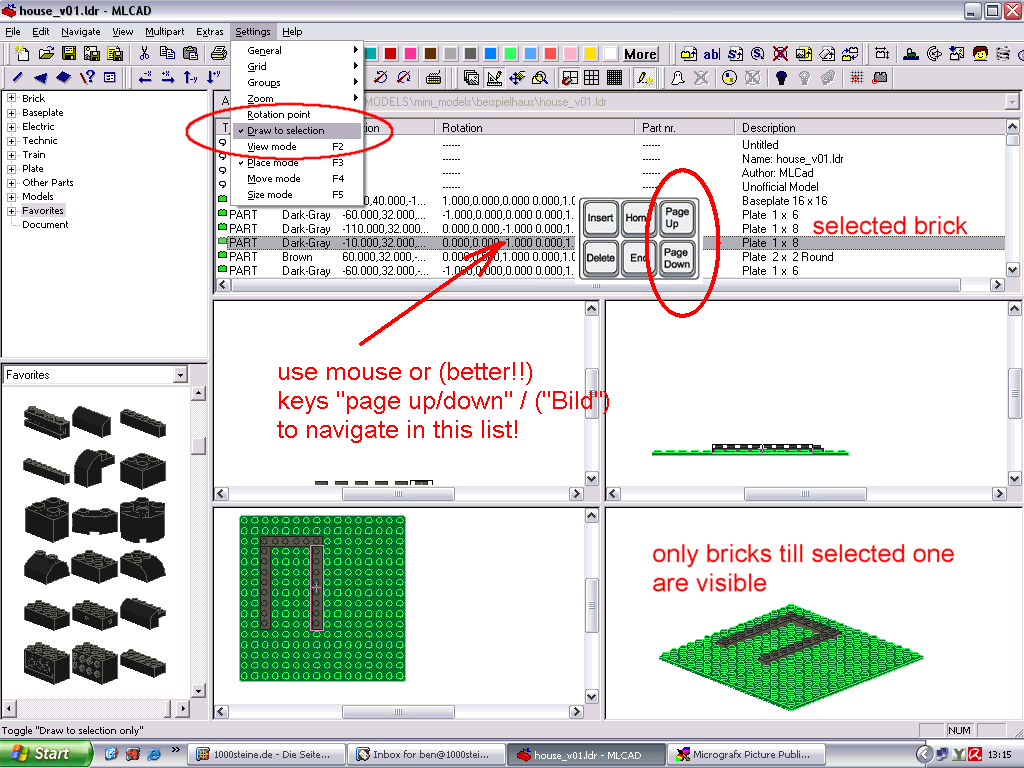
Task: Open the Navigate menu
Action: click(x=81, y=31)
